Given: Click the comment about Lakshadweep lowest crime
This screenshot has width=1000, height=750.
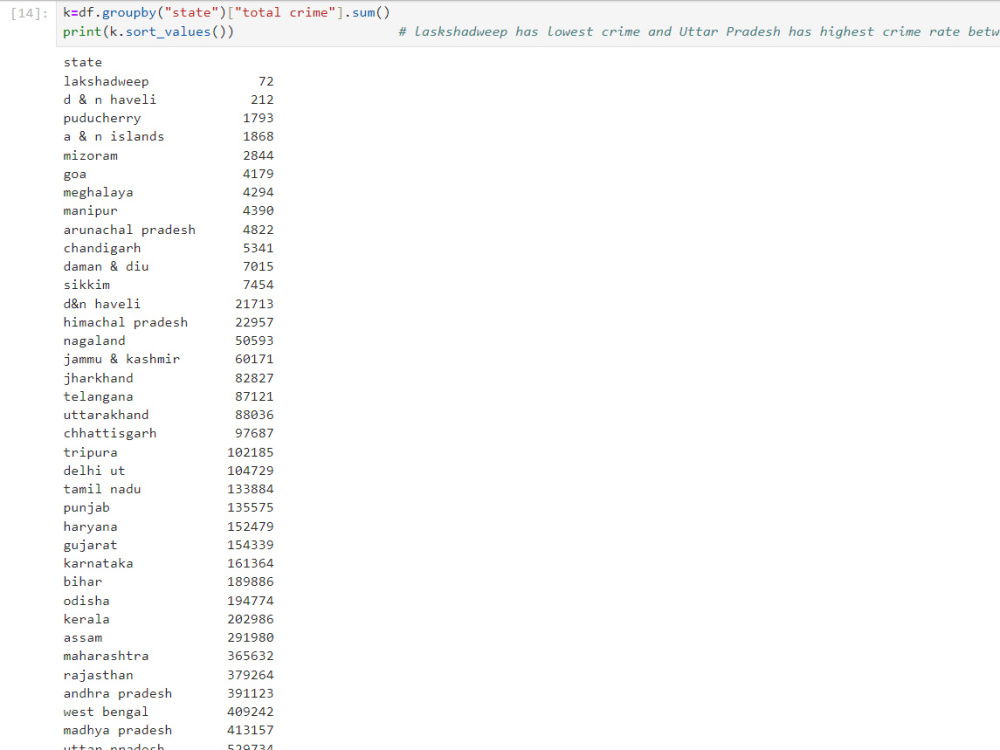Looking at the screenshot, I should pos(699,32).
